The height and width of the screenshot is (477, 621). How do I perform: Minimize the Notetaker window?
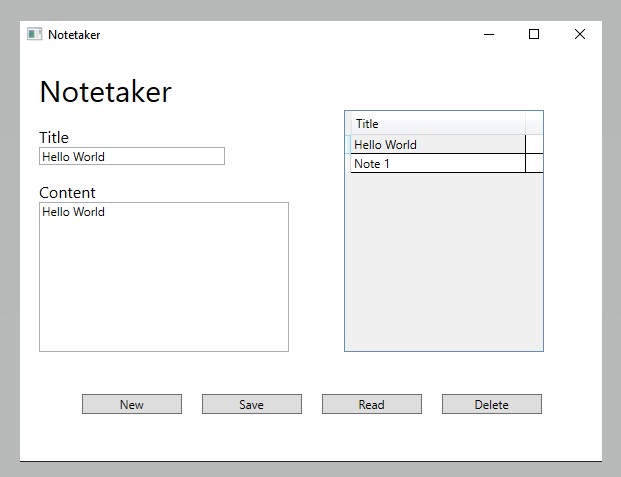[489, 34]
